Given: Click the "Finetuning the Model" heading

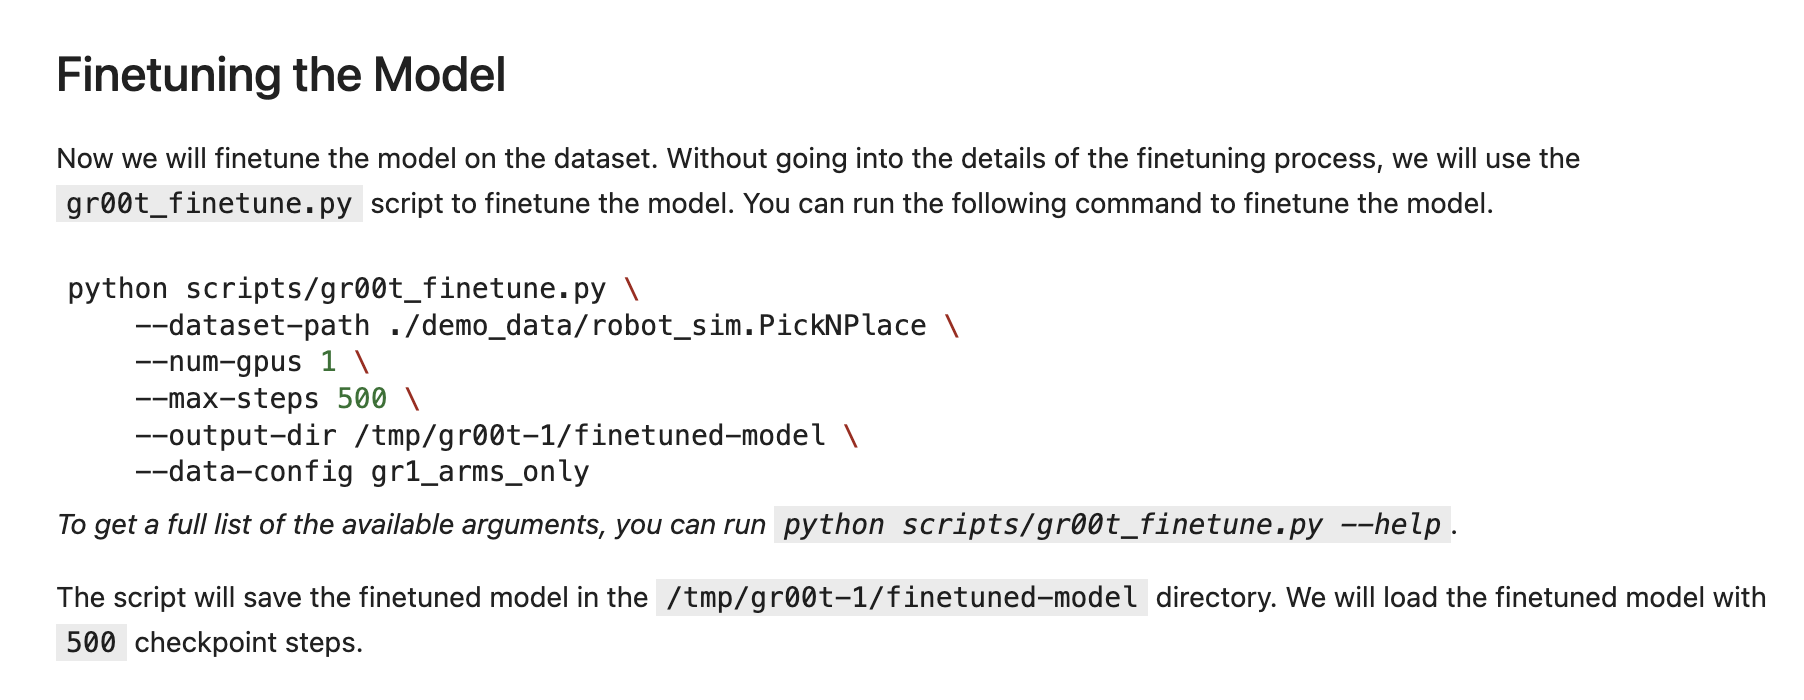Looking at the screenshot, I should pyautogui.click(x=281, y=75).
